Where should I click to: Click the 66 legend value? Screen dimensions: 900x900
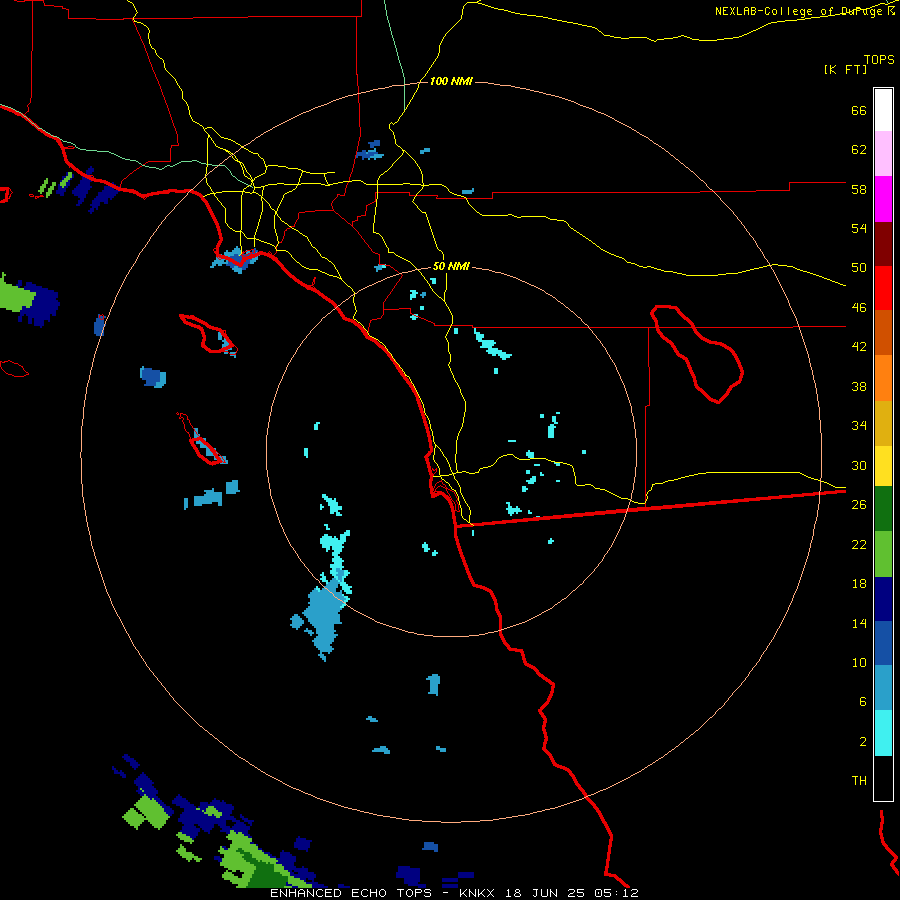click(859, 110)
